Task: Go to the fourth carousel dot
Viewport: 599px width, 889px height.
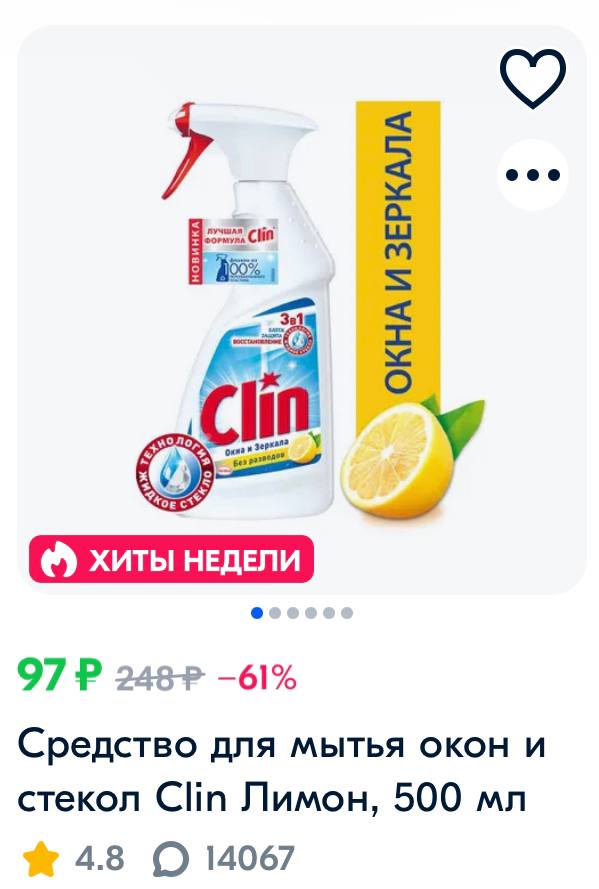Action: click(x=311, y=612)
